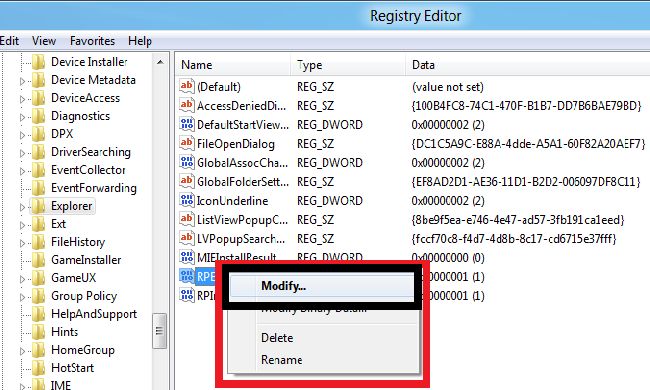Click the '(value not set)' data cell

click(x=448, y=87)
